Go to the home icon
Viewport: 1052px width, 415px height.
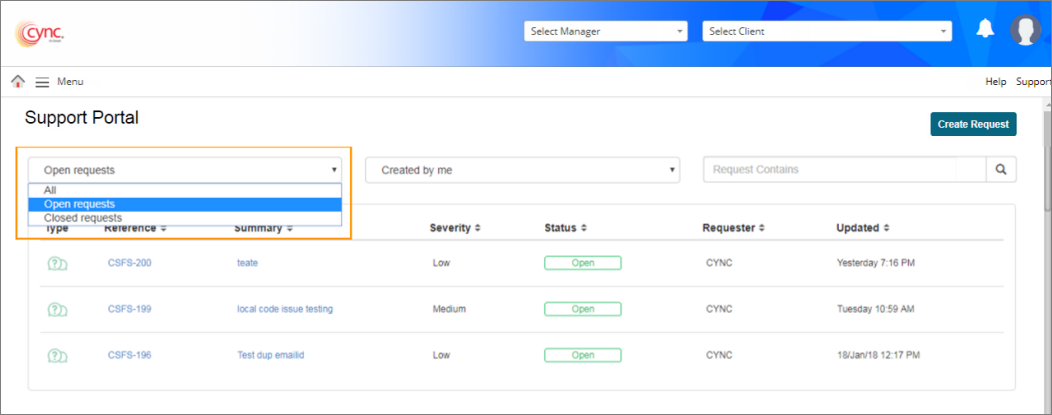pyautogui.click(x=18, y=82)
